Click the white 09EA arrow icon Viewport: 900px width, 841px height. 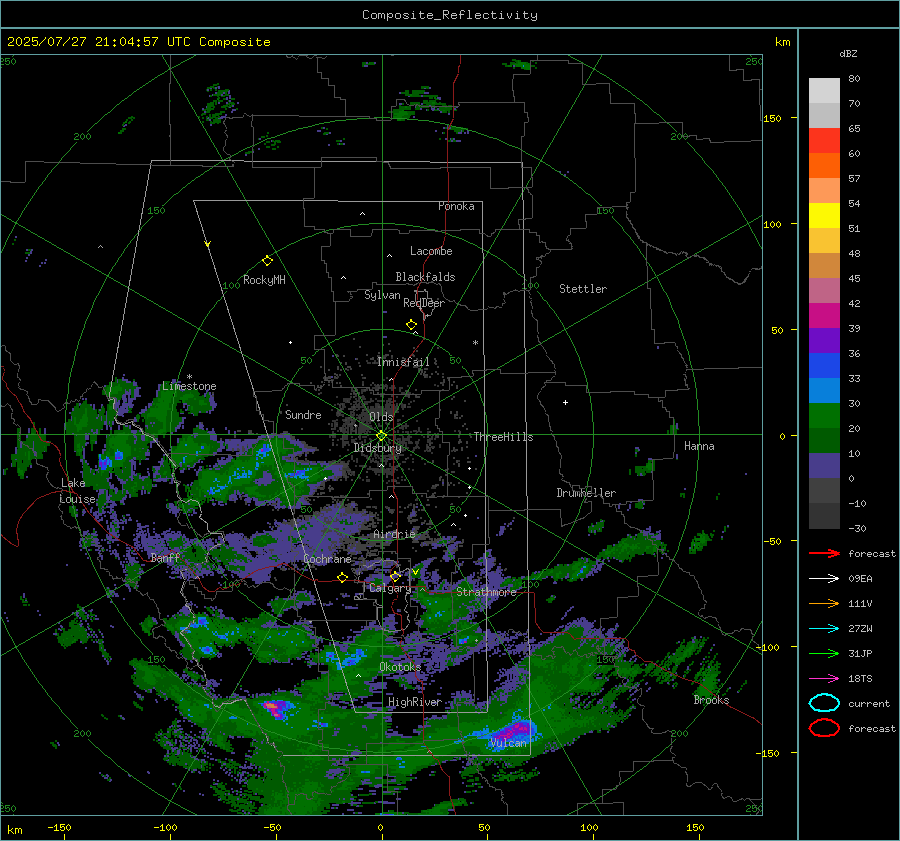coord(824,578)
